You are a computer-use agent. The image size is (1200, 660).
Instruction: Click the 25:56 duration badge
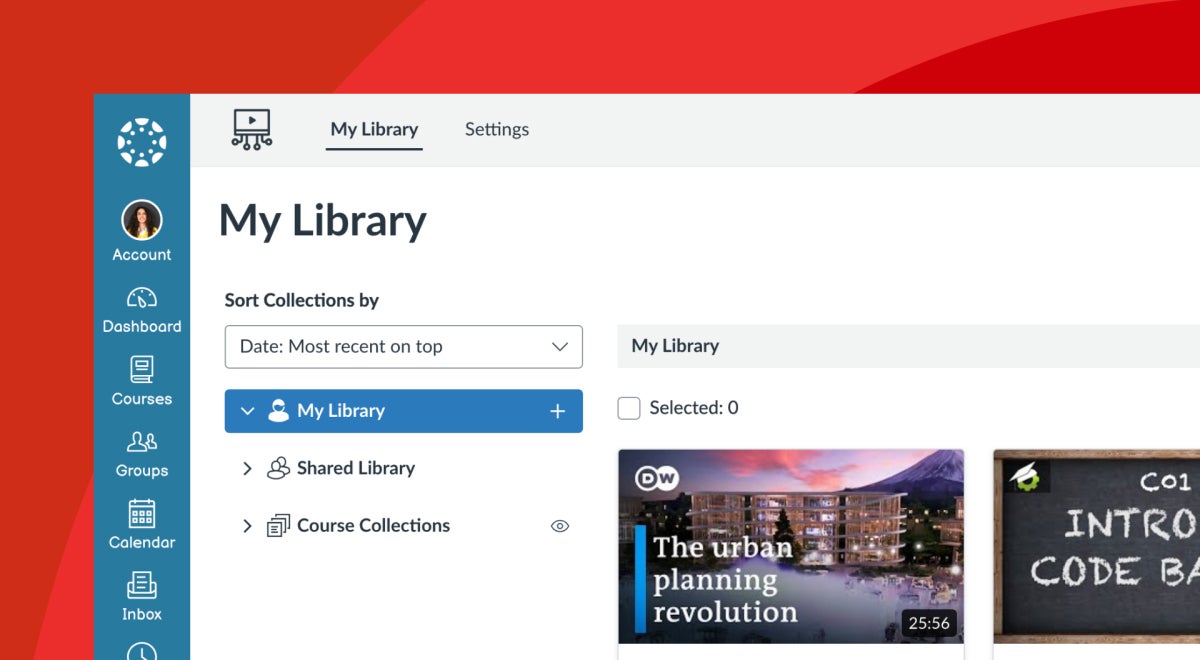tap(929, 623)
